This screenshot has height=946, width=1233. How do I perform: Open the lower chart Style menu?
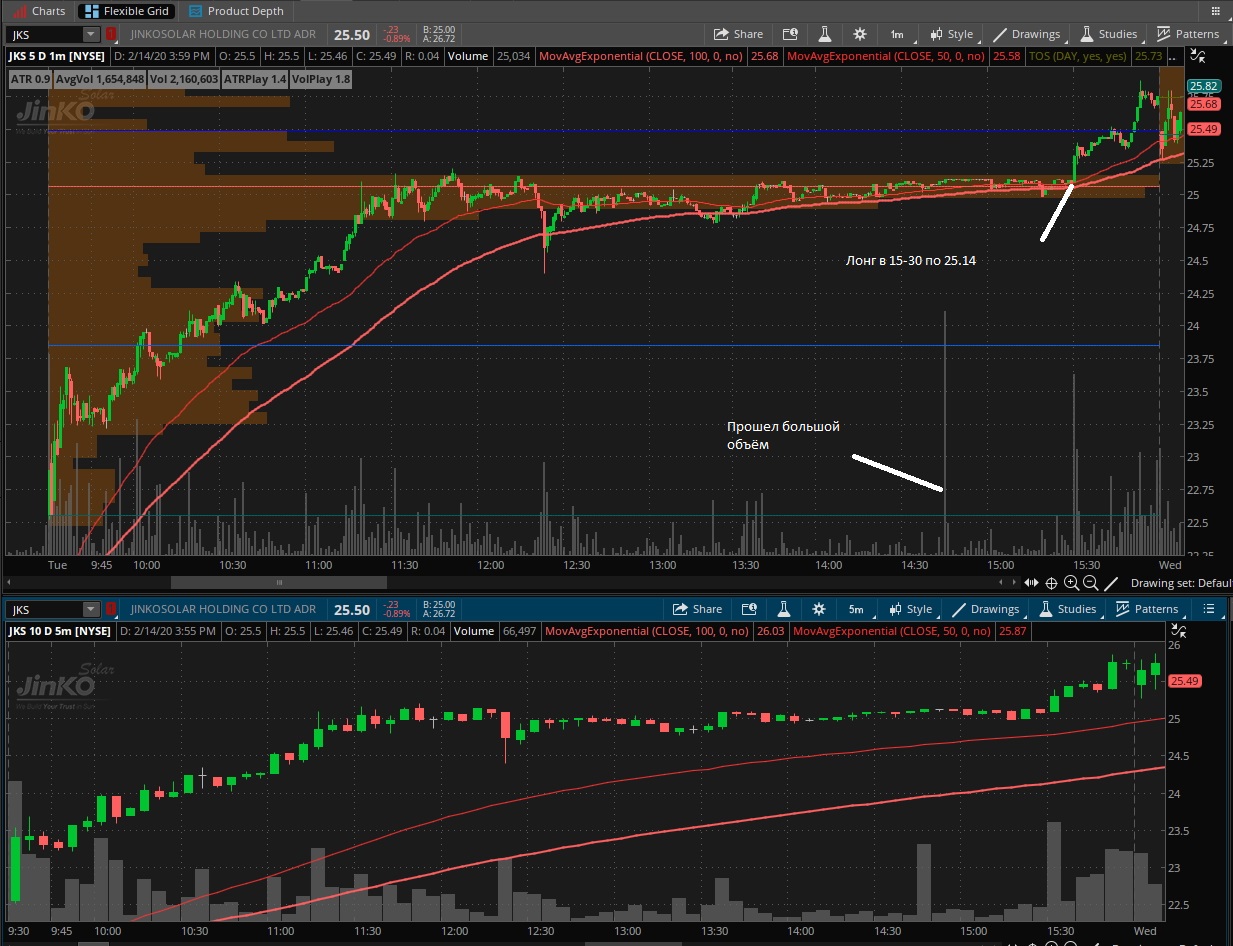[x=910, y=609]
